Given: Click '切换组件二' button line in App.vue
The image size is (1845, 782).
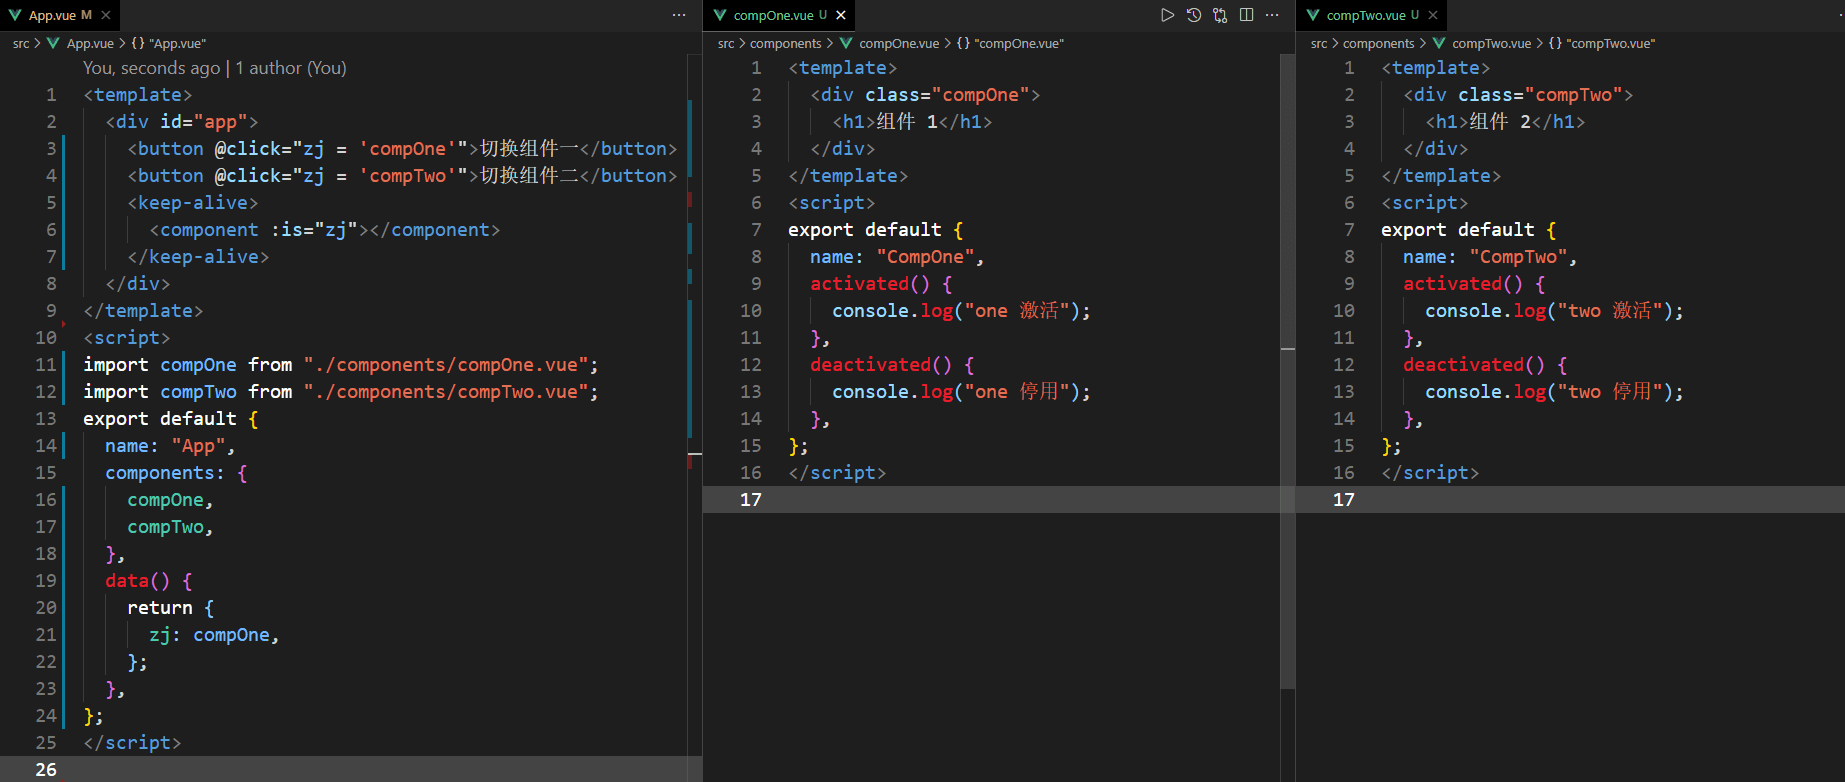Looking at the screenshot, I should pos(402,176).
